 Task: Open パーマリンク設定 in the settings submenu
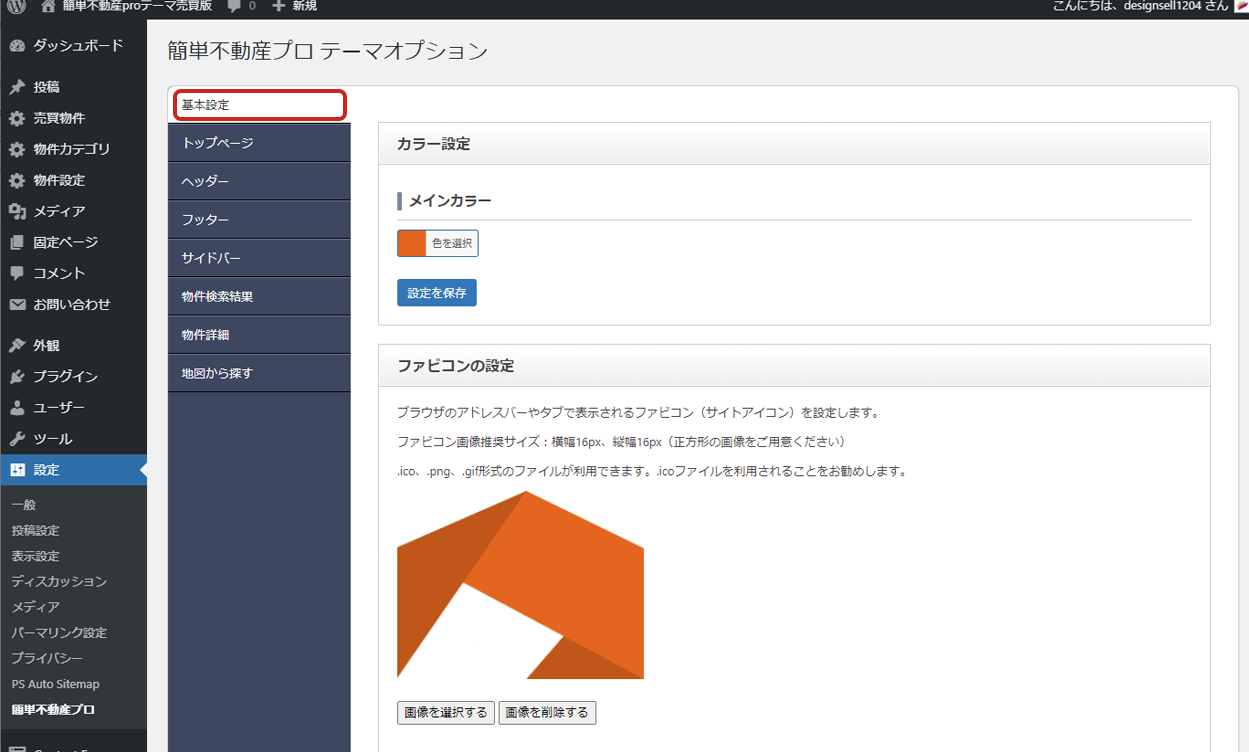pos(59,633)
